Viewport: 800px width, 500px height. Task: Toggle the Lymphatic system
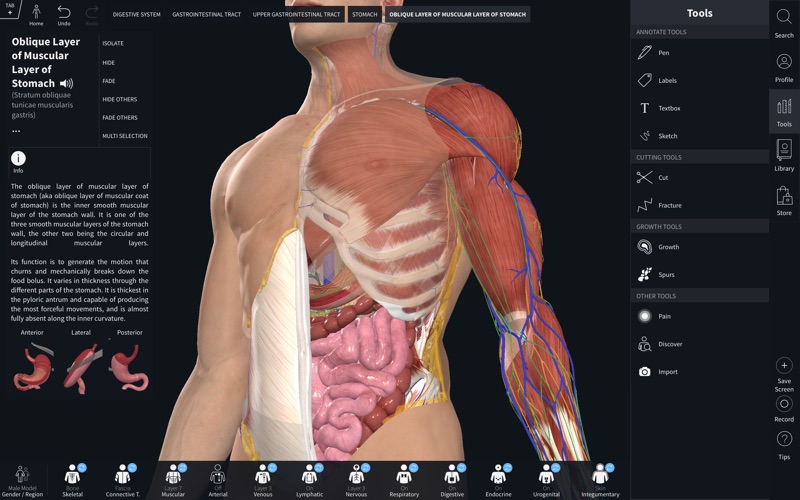click(310, 480)
